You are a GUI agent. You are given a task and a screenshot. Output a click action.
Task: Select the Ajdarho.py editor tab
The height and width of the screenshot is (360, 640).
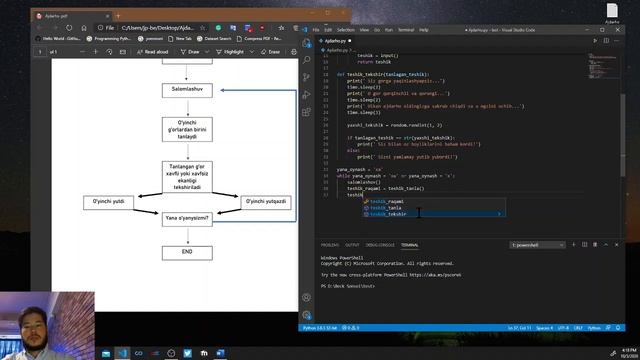pyautogui.click(x=335, y=41)
